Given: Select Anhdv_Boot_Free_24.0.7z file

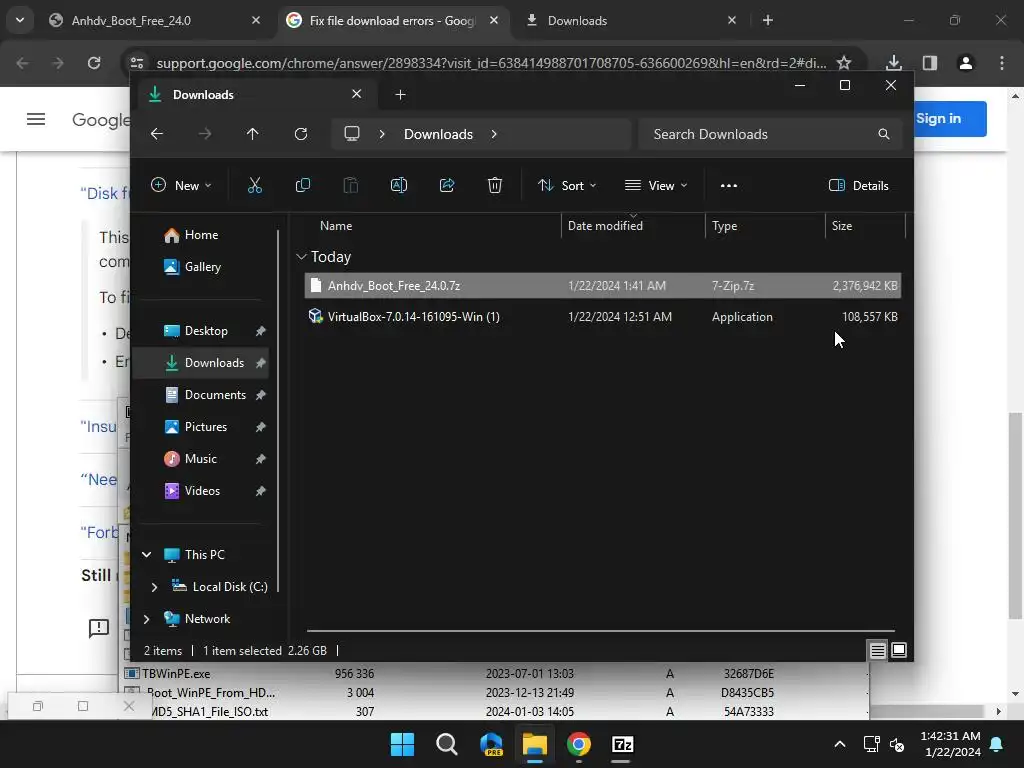Looking at the screenshot, I should 603,285.
